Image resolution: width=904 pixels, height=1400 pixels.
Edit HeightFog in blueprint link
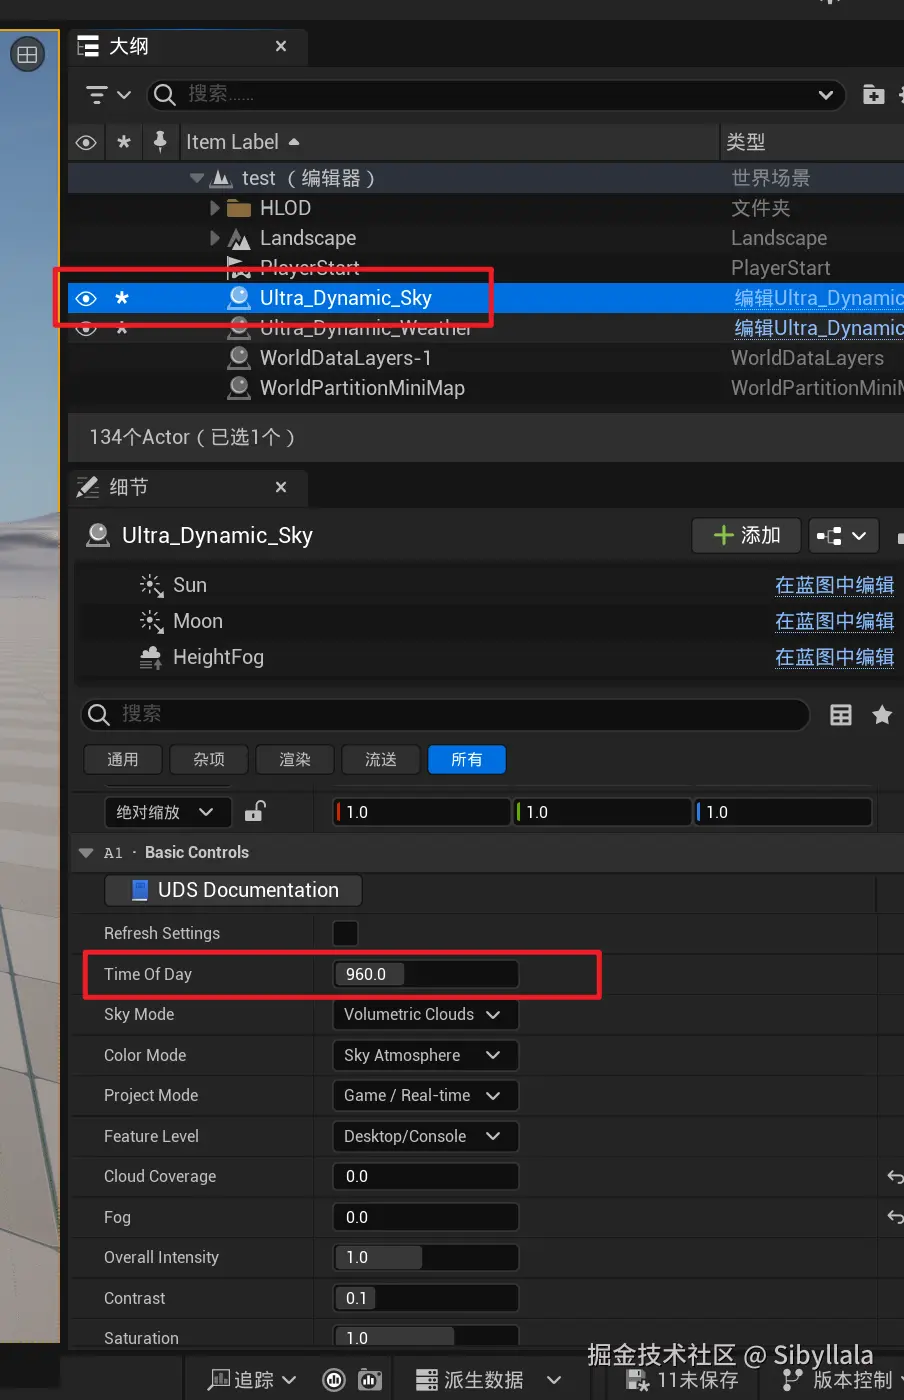click(x=834, y=657)
